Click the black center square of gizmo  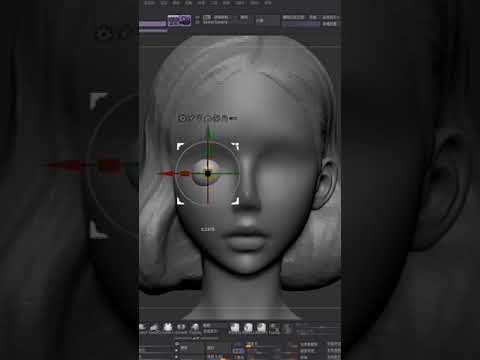pyautogui.click(x=208, y=173)
